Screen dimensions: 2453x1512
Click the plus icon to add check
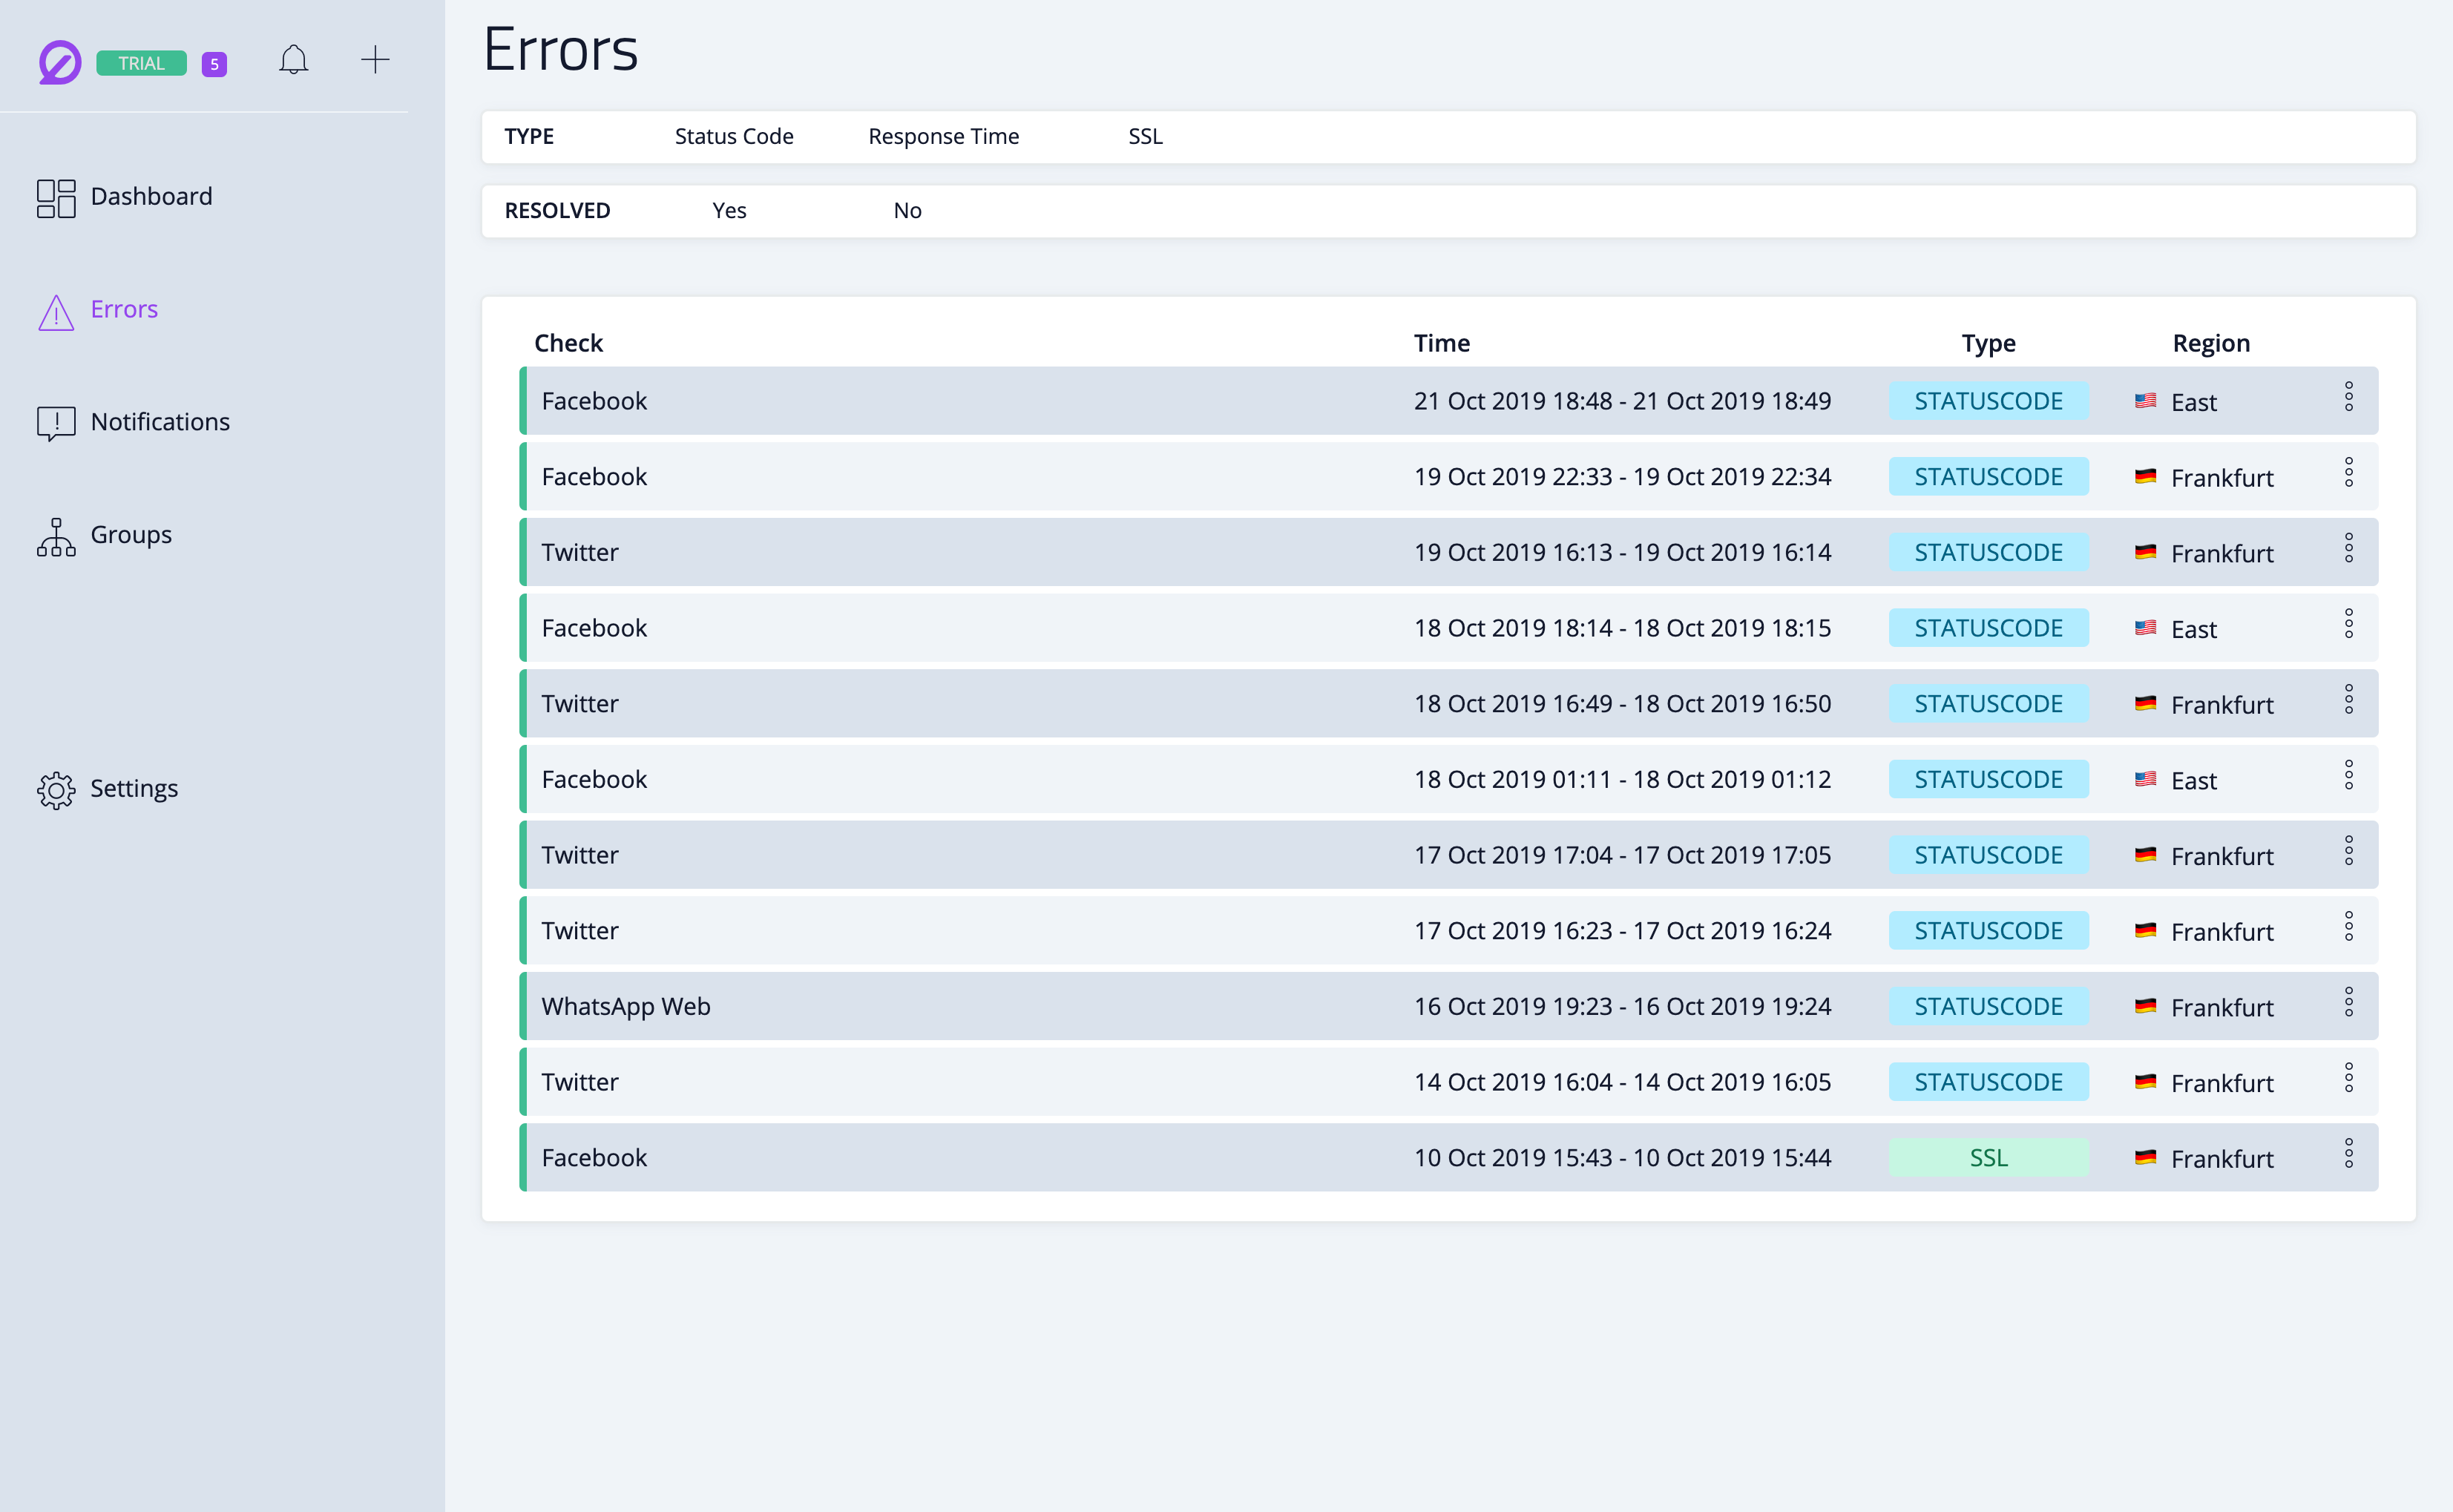[375, 60]
